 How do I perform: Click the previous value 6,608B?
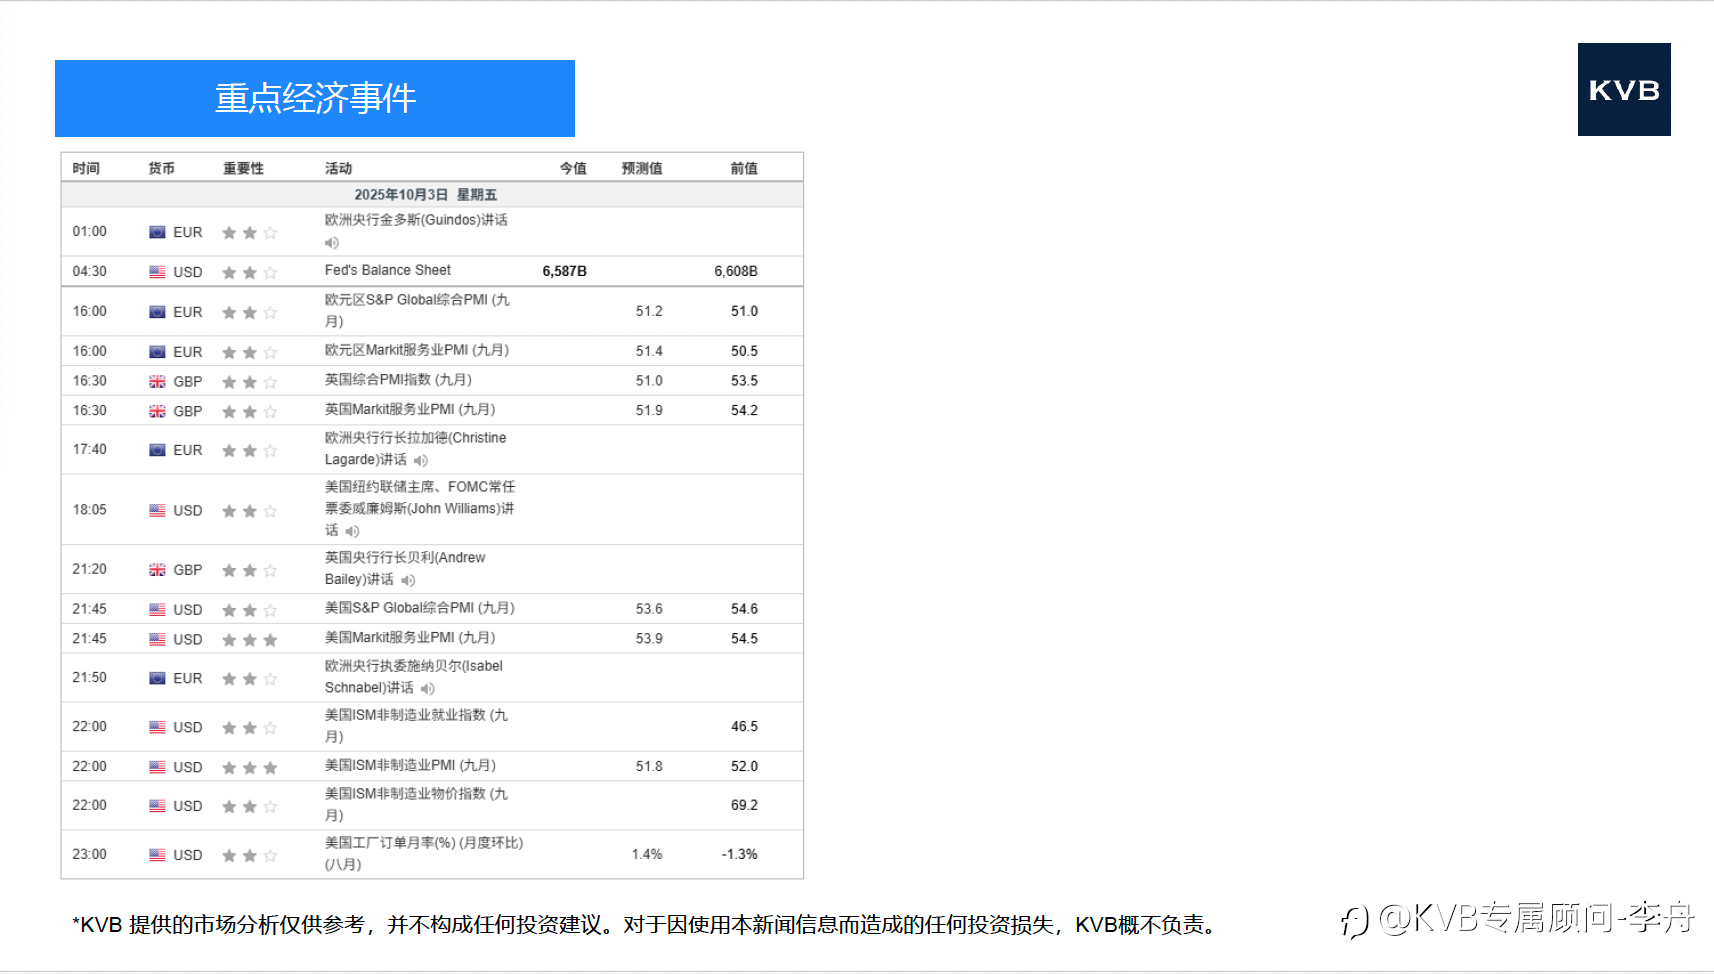[736, 271]
